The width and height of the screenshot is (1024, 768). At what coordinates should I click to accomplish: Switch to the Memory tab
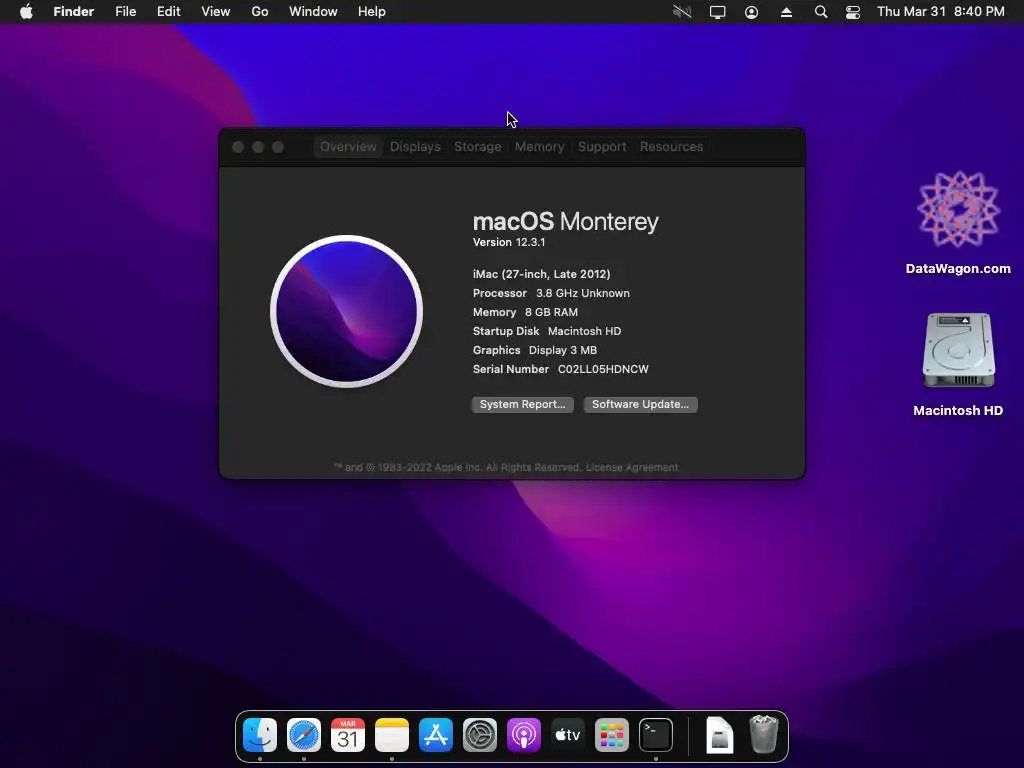pos(539,146)
